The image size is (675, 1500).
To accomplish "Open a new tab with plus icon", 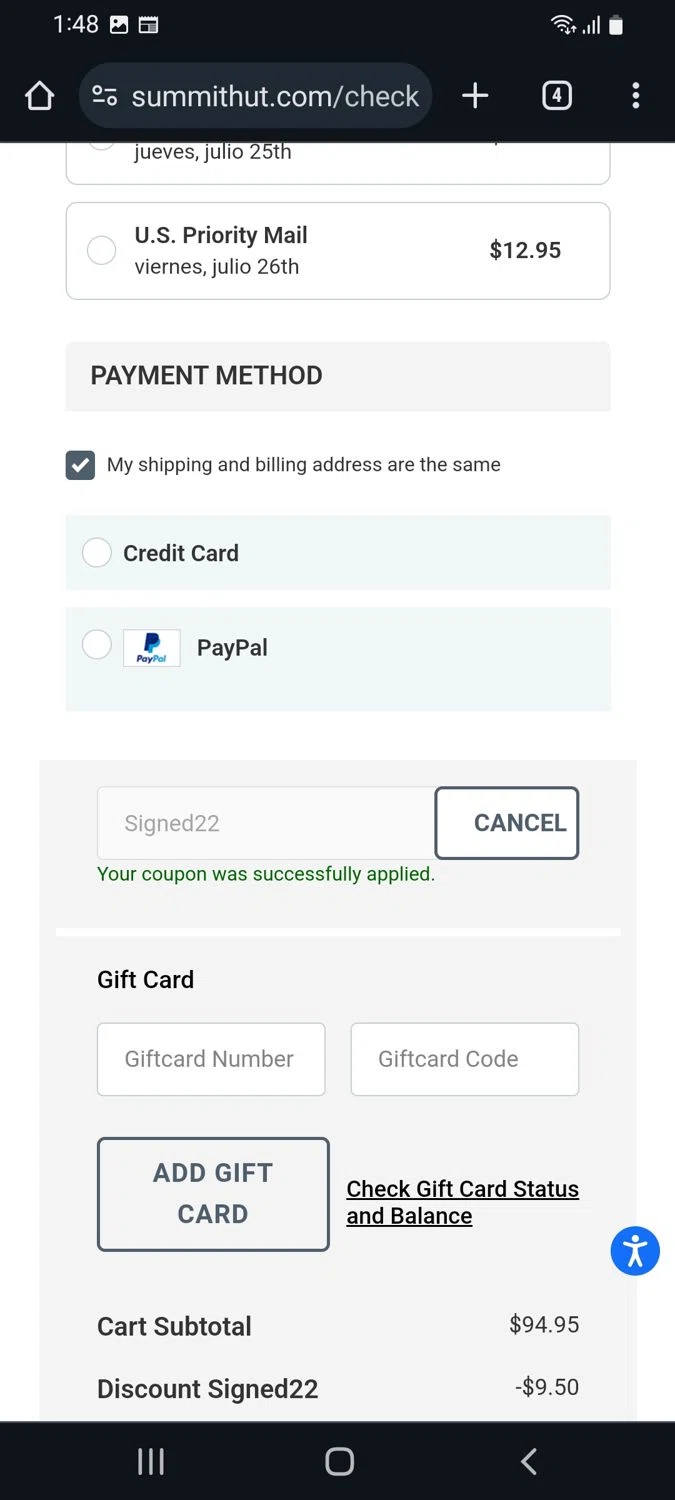I will coord(475,96).
